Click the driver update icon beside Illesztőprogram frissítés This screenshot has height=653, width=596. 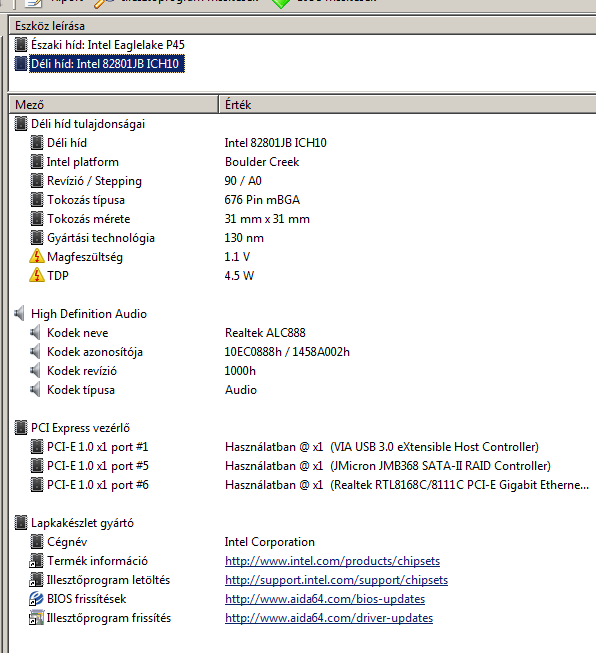click(36, 618)
